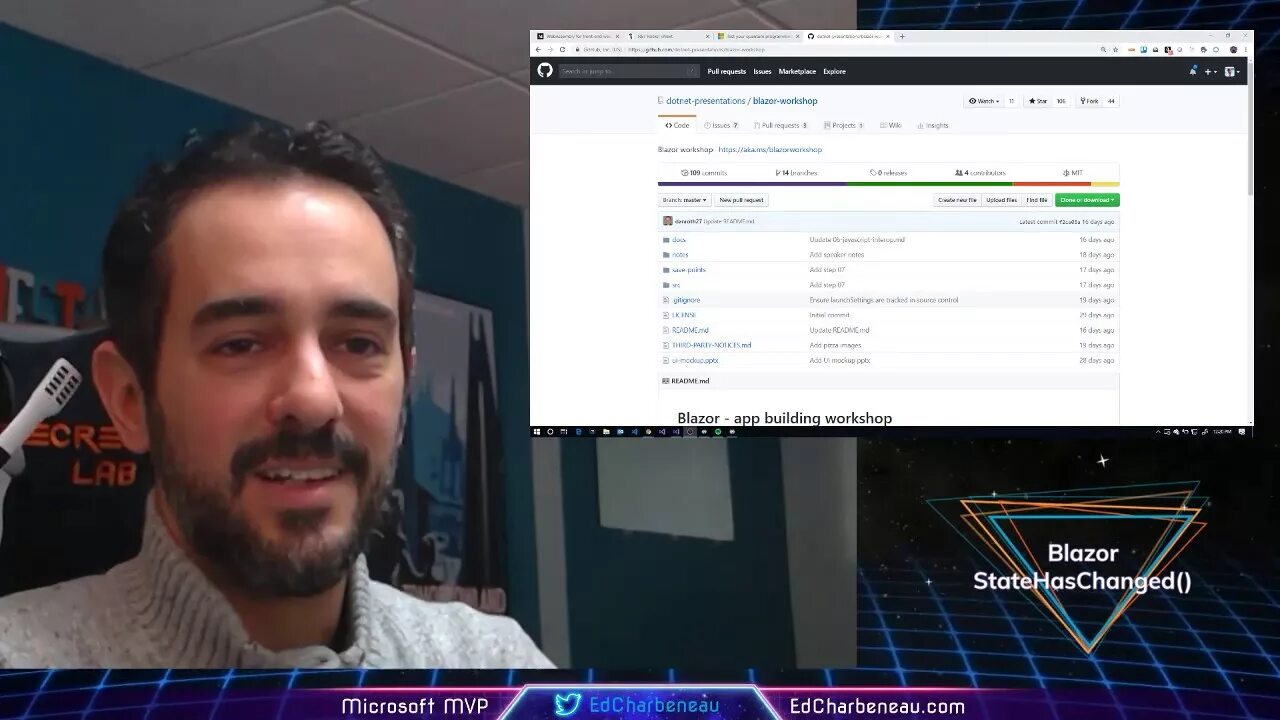Open the src folder
Viewport: 1280px width, 720px height.
tap(676, 285)
